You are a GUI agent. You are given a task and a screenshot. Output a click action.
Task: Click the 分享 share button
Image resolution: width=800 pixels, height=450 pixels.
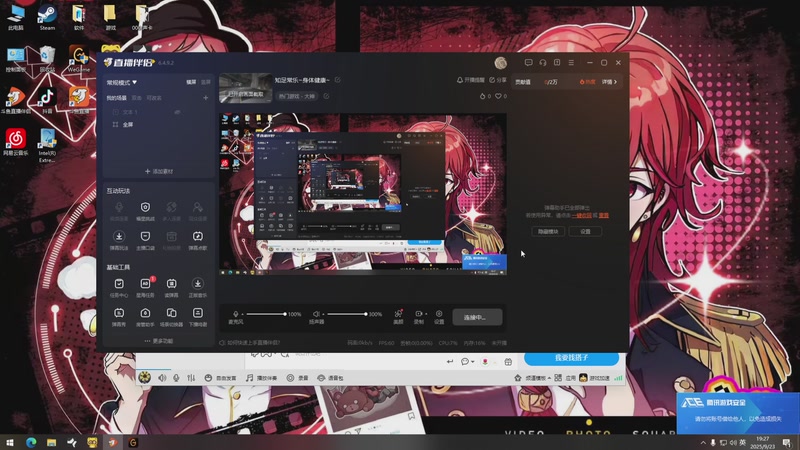498,80
